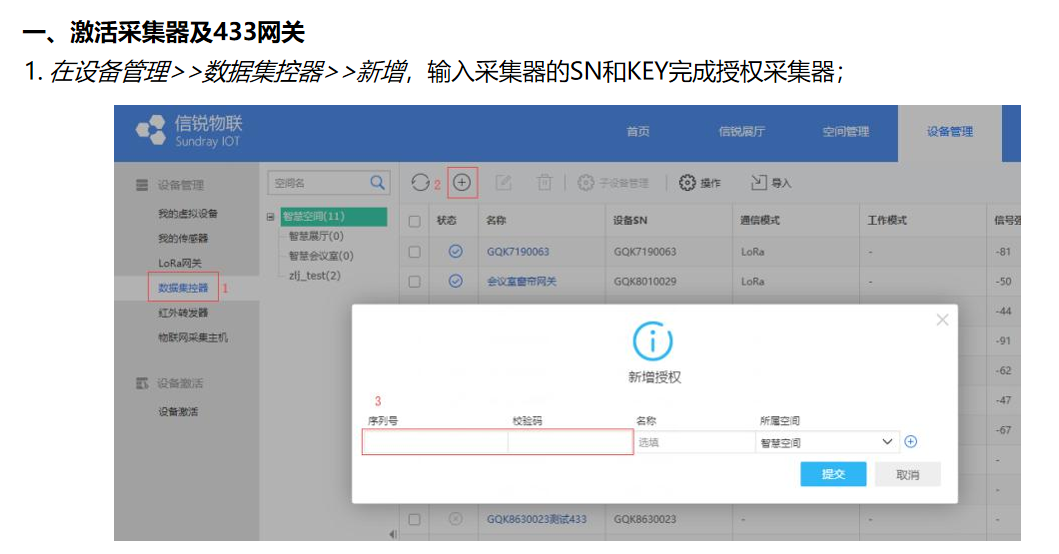
Task: Click the signal value -50
Action: pyautogui.click(x=1003, y=281)
